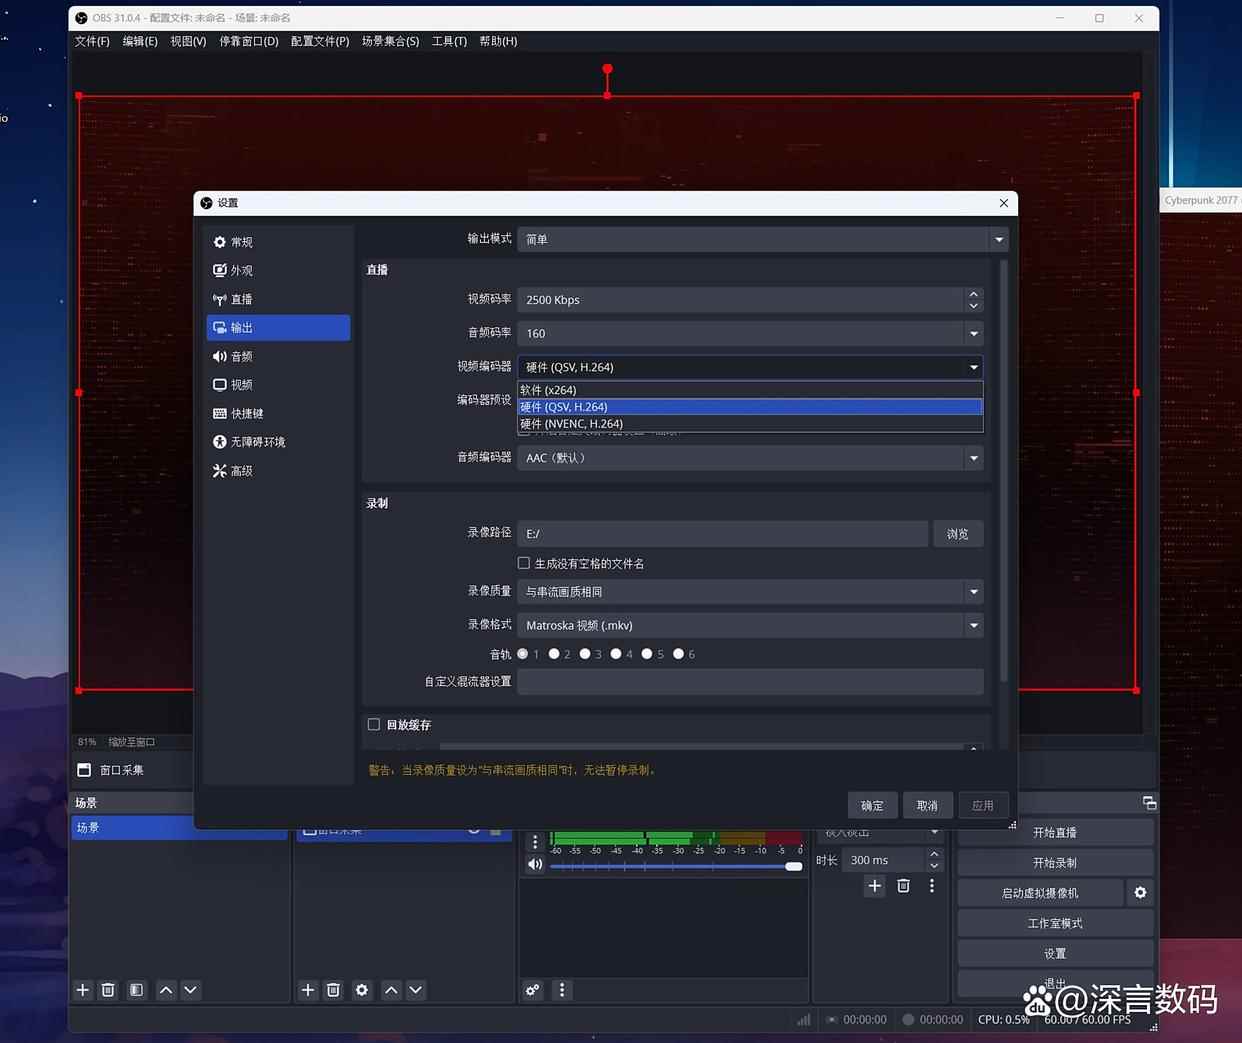Mute audio using the mixer speaker icon
This screenshot has width=1242, height=1043.
click(x=535, y=865)
